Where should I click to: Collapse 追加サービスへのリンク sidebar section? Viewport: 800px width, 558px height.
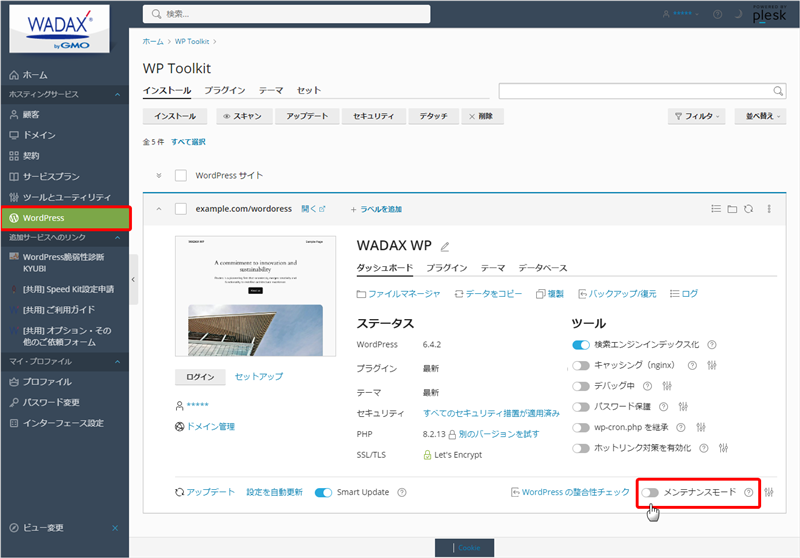coord(117,238)
